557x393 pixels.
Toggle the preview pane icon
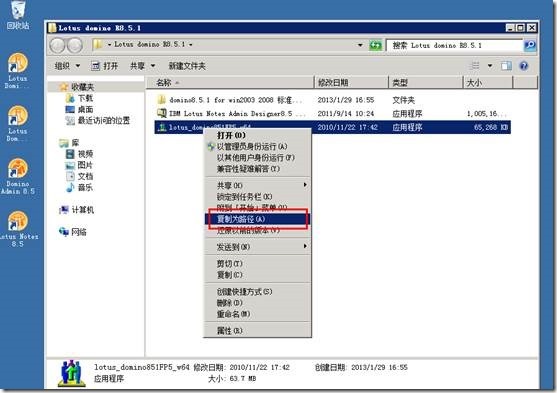point(506,66)
